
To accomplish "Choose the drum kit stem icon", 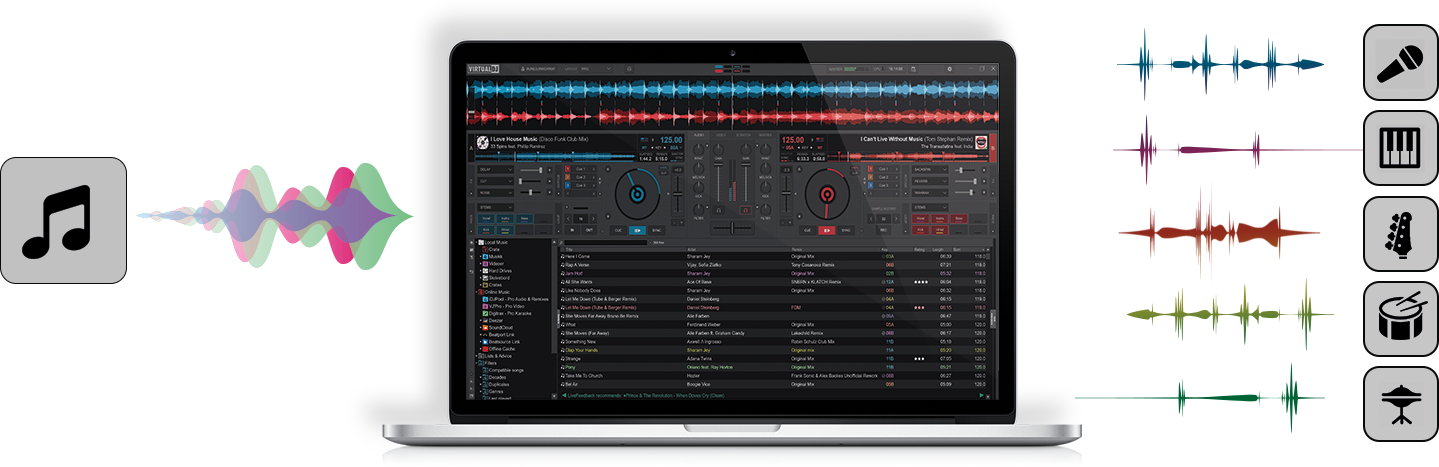I will coord(1400,318).
